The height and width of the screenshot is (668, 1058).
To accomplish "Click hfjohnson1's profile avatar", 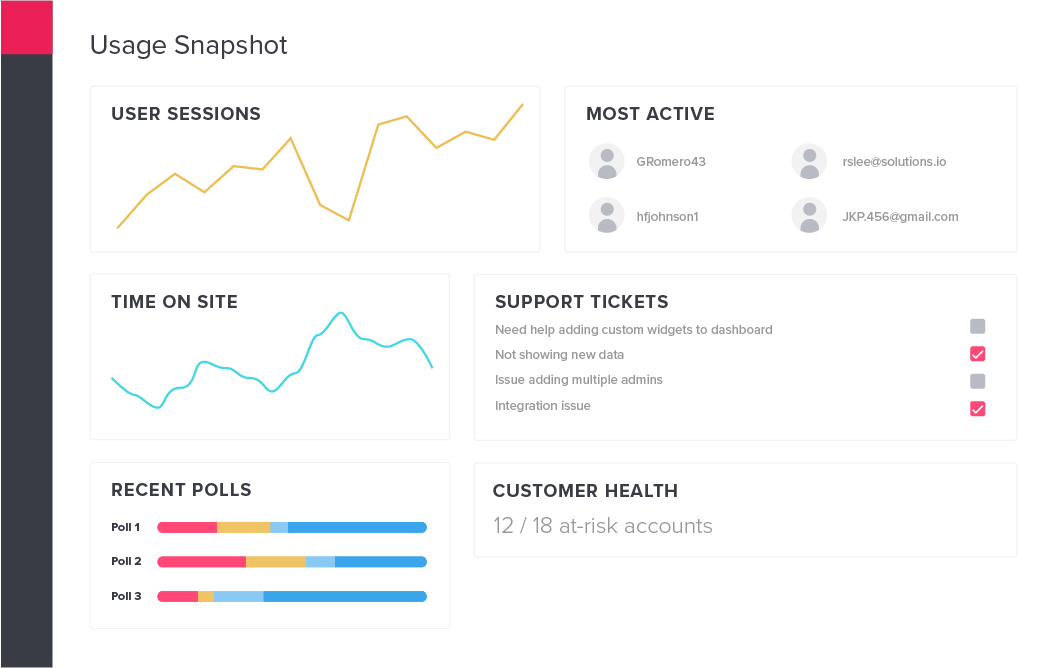I will pyautogui.click(x=607, y=216).
